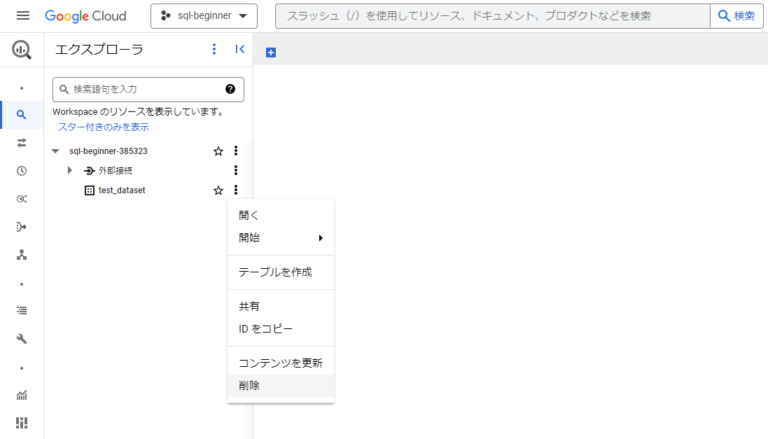Image resolution: width=768 pixels, height=439 pixels.
Task: Click the wrench icon in left sidebar
Action: point(22,339)
